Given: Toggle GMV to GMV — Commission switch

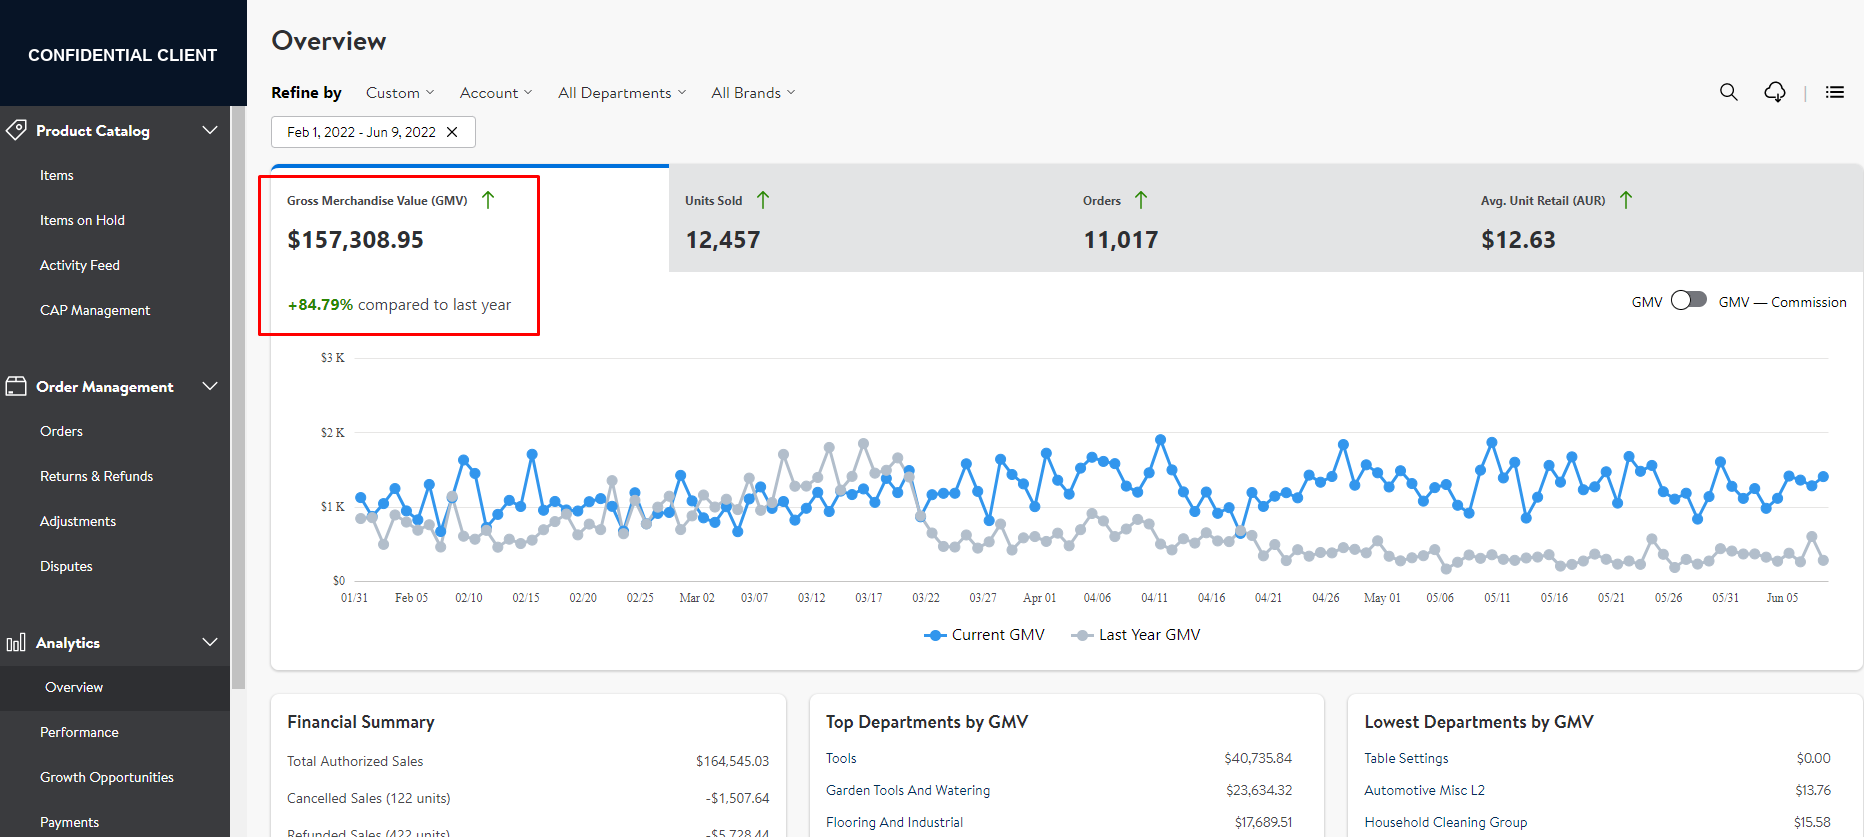Looking at the screenshot, I should pyautogui.click(x=1689, y=301).
